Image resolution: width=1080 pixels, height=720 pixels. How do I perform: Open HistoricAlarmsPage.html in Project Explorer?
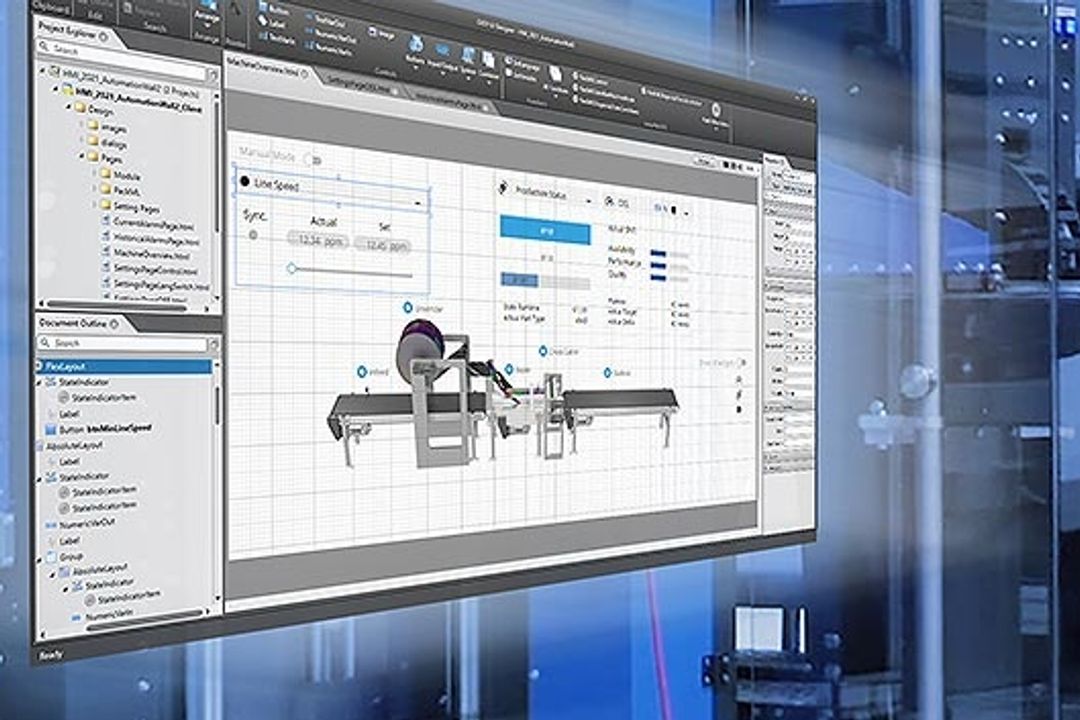pyautogui.click(x=150, y=239)
